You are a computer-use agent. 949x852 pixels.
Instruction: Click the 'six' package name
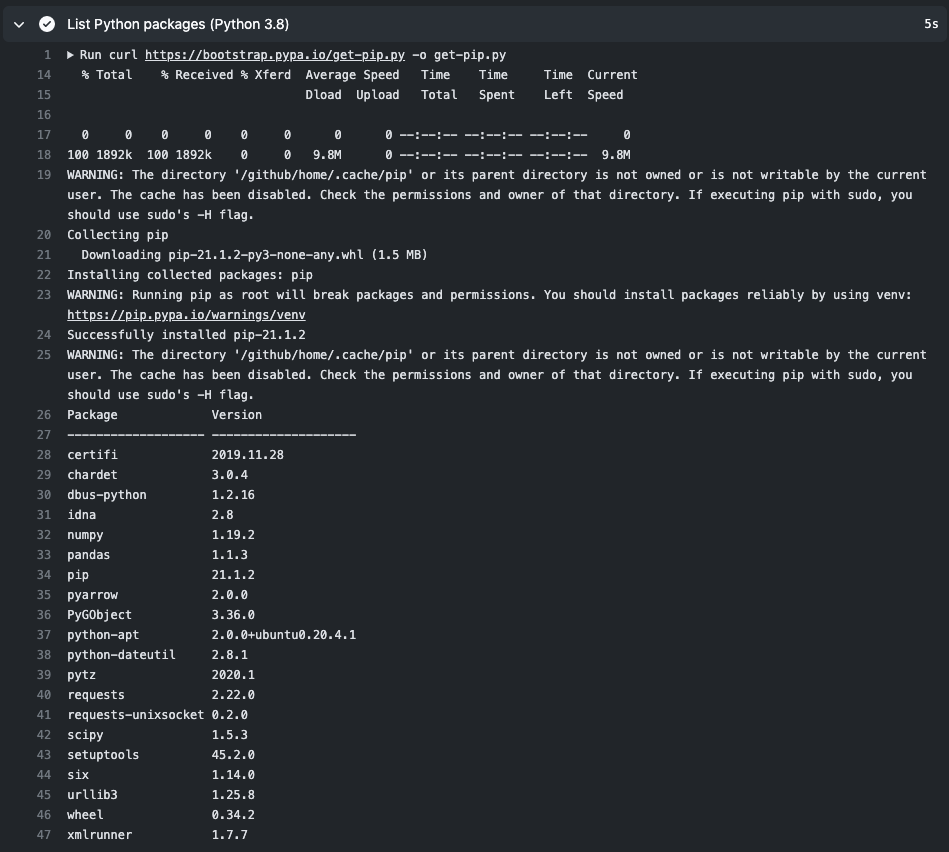[78, 775]
